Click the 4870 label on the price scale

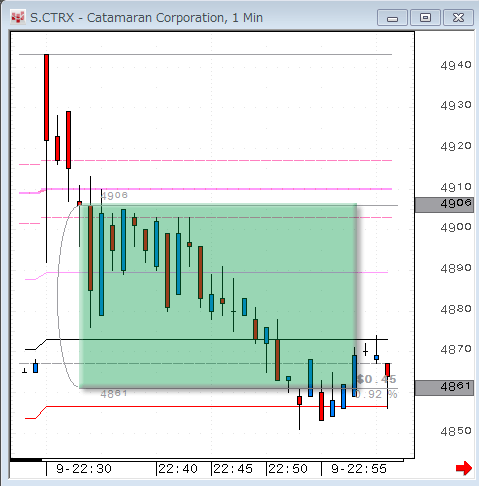coord(456,350)
